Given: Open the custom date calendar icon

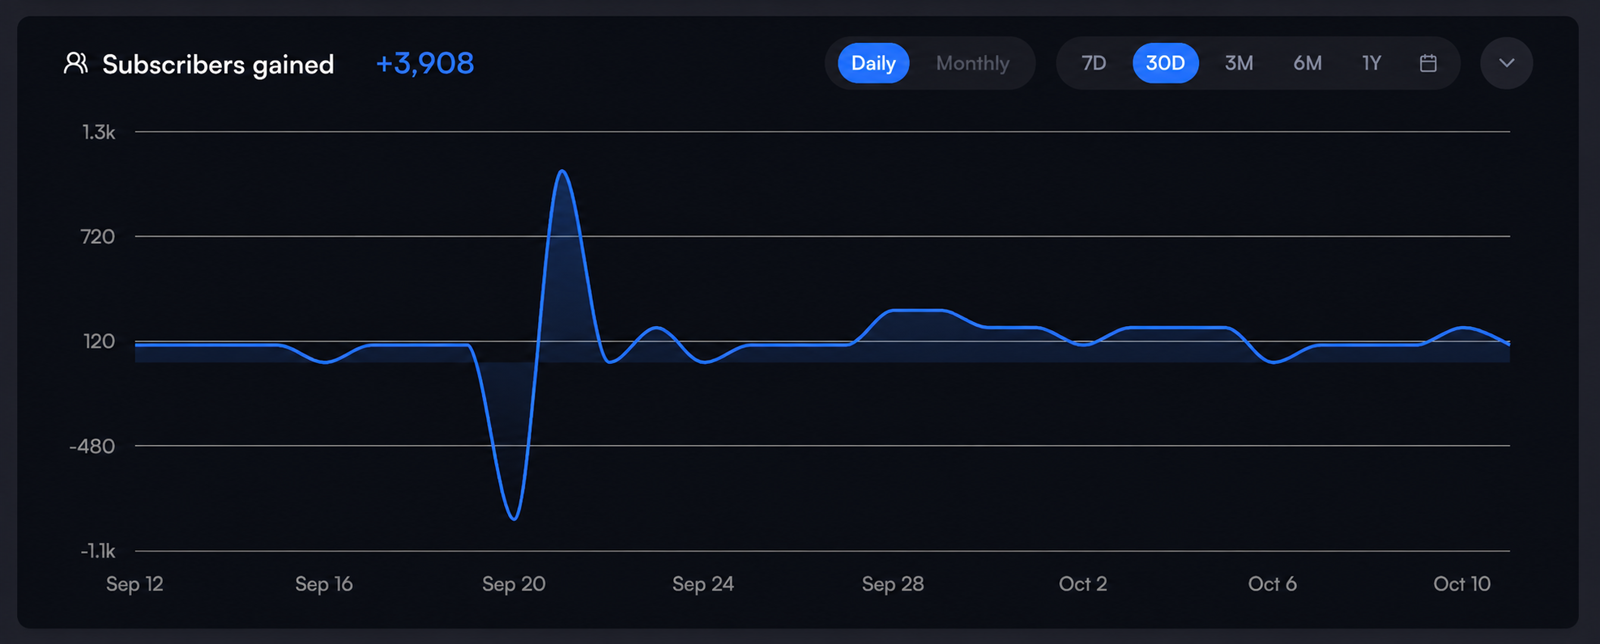Looking at the screenshot, I should click(1428, 63).
